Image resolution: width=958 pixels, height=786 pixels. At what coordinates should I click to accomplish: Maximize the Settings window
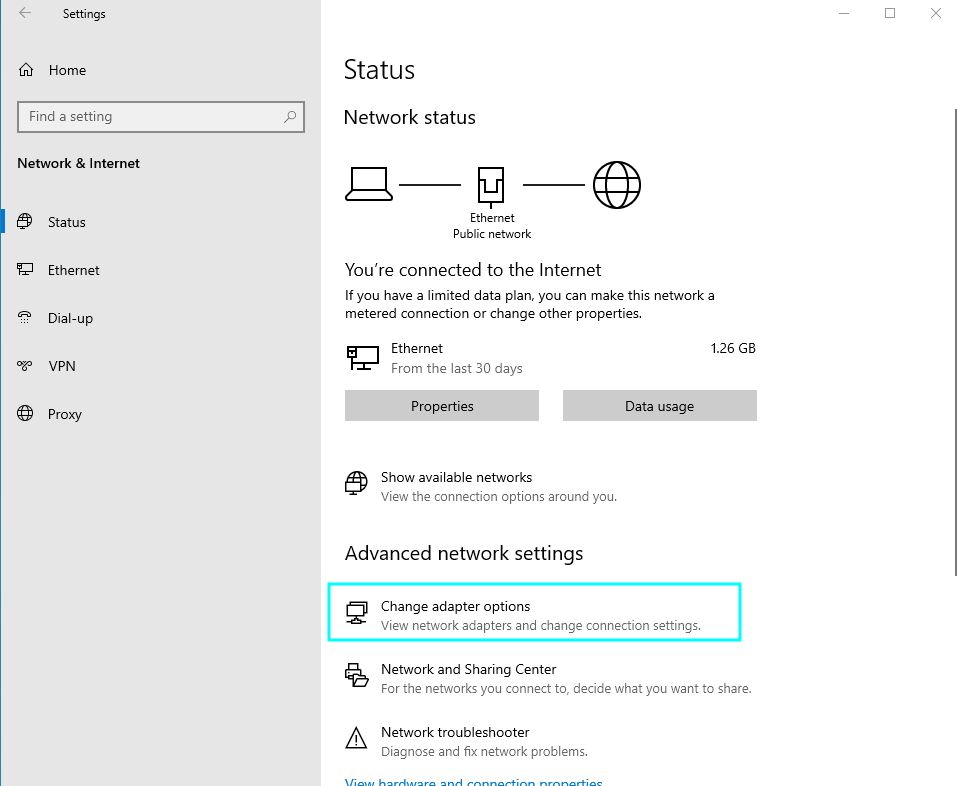tap(890, 13)
